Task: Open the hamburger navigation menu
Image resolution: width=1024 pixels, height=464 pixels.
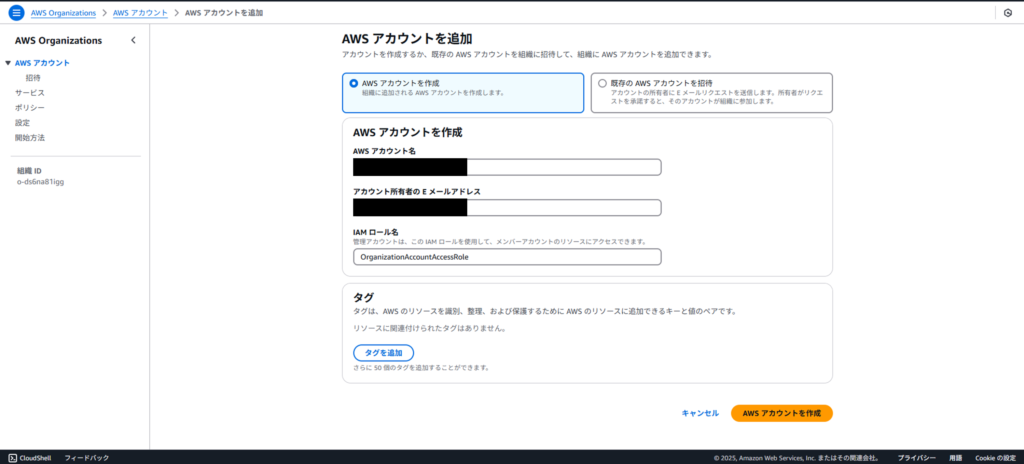Action: coord(16,13)
